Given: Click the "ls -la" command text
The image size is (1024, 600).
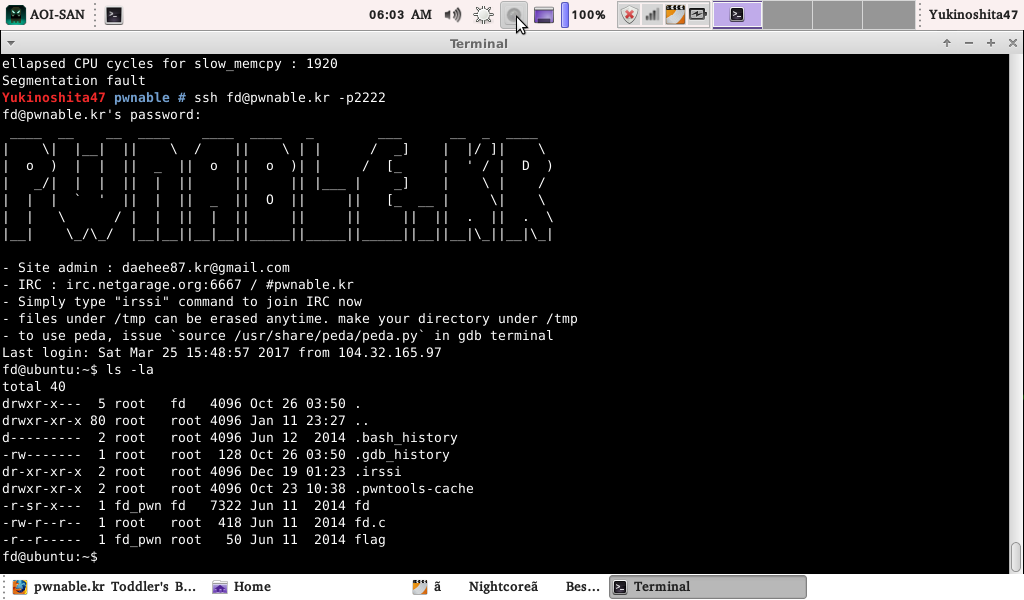Looking at the screenshot, I should [x=130, y=370].
